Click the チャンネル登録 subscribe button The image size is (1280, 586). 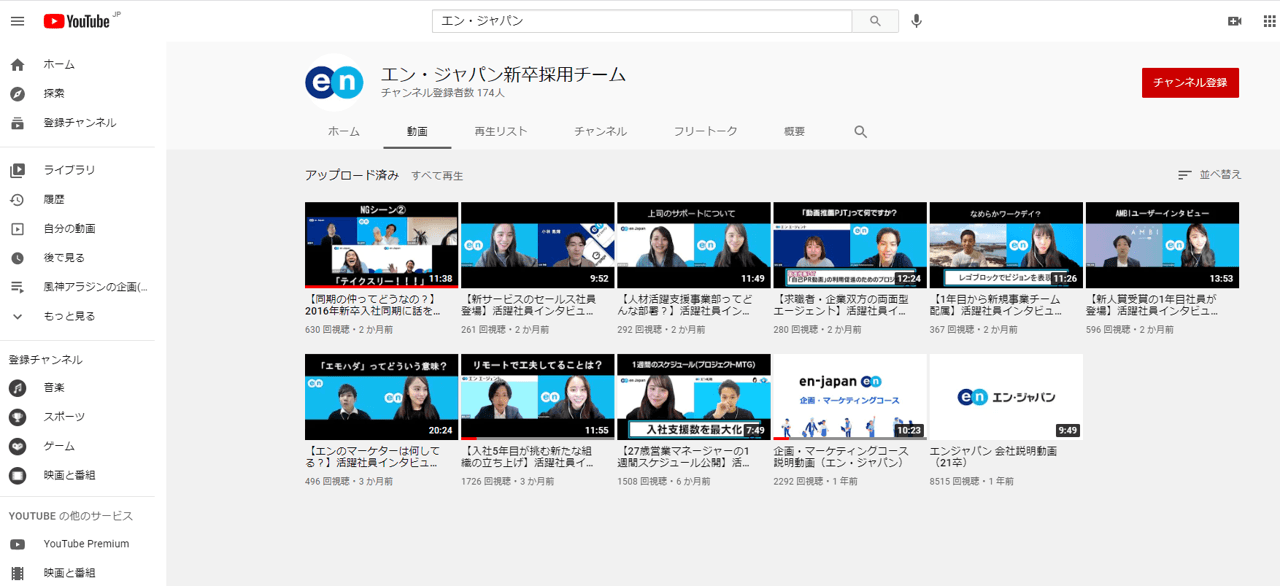pos(1190,83)
